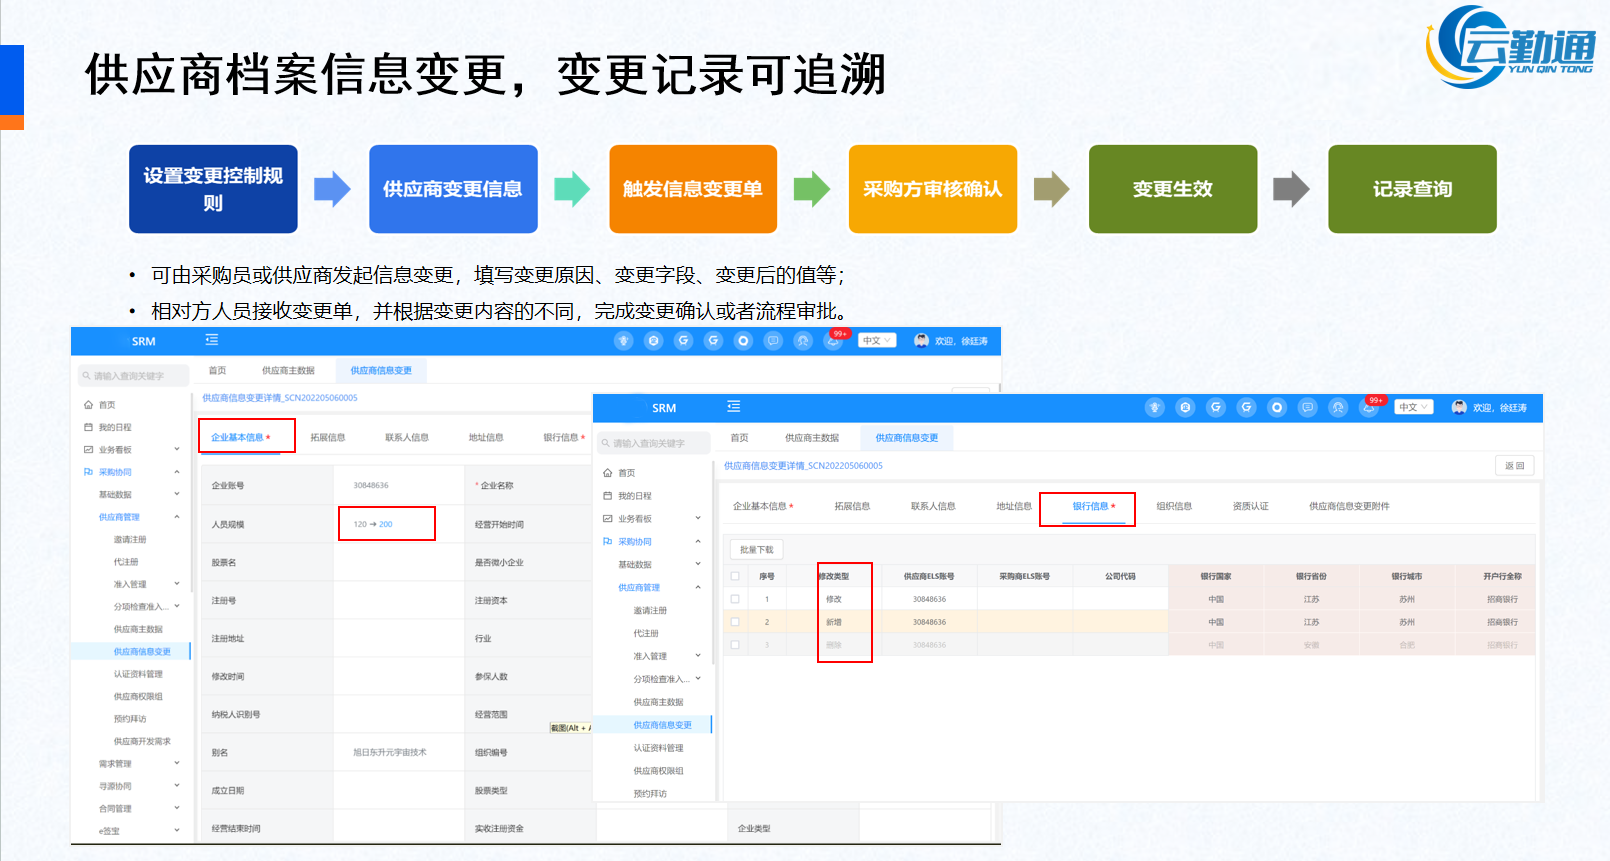Select 邀请注册 in front sidebar
1610x861 pixels.
(x=650, y=610)
